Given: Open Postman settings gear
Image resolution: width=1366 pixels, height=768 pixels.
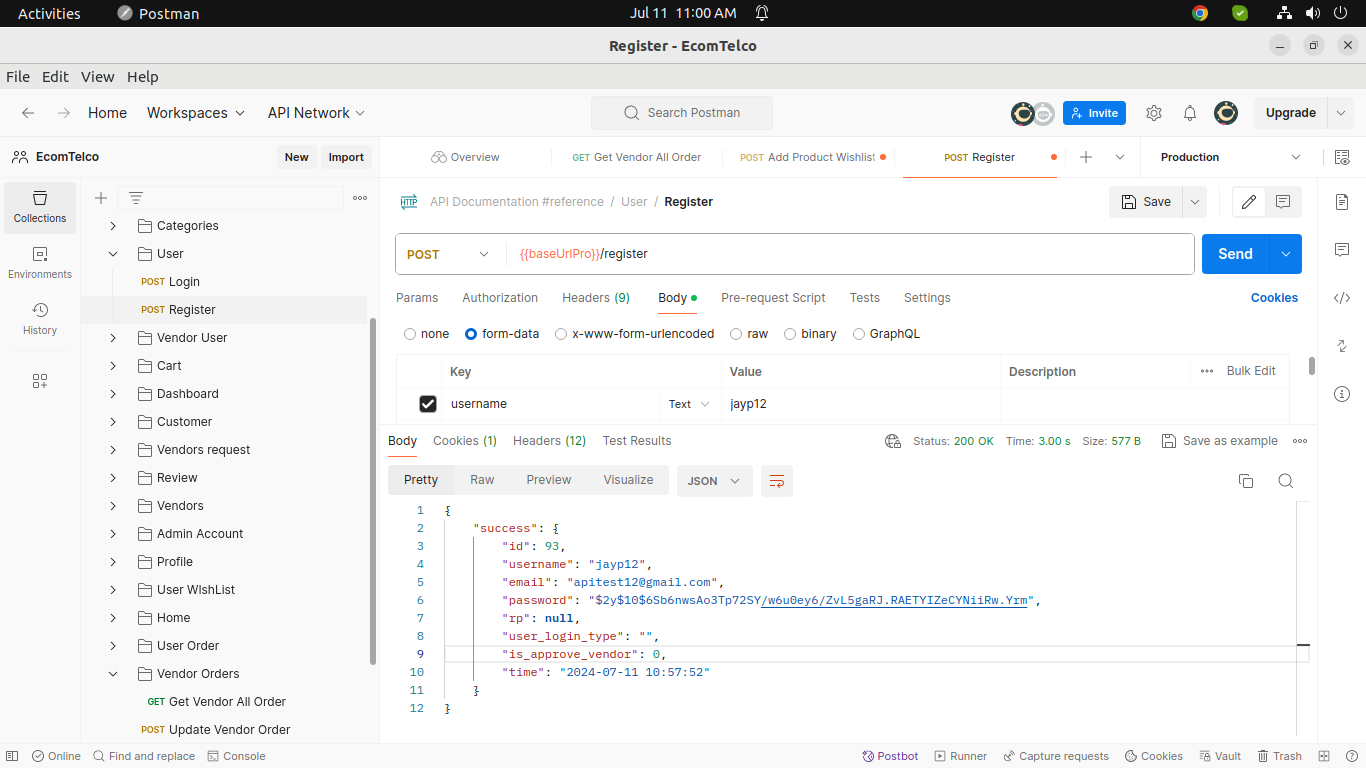Looking at the screenshot, I should [1154, 113].
